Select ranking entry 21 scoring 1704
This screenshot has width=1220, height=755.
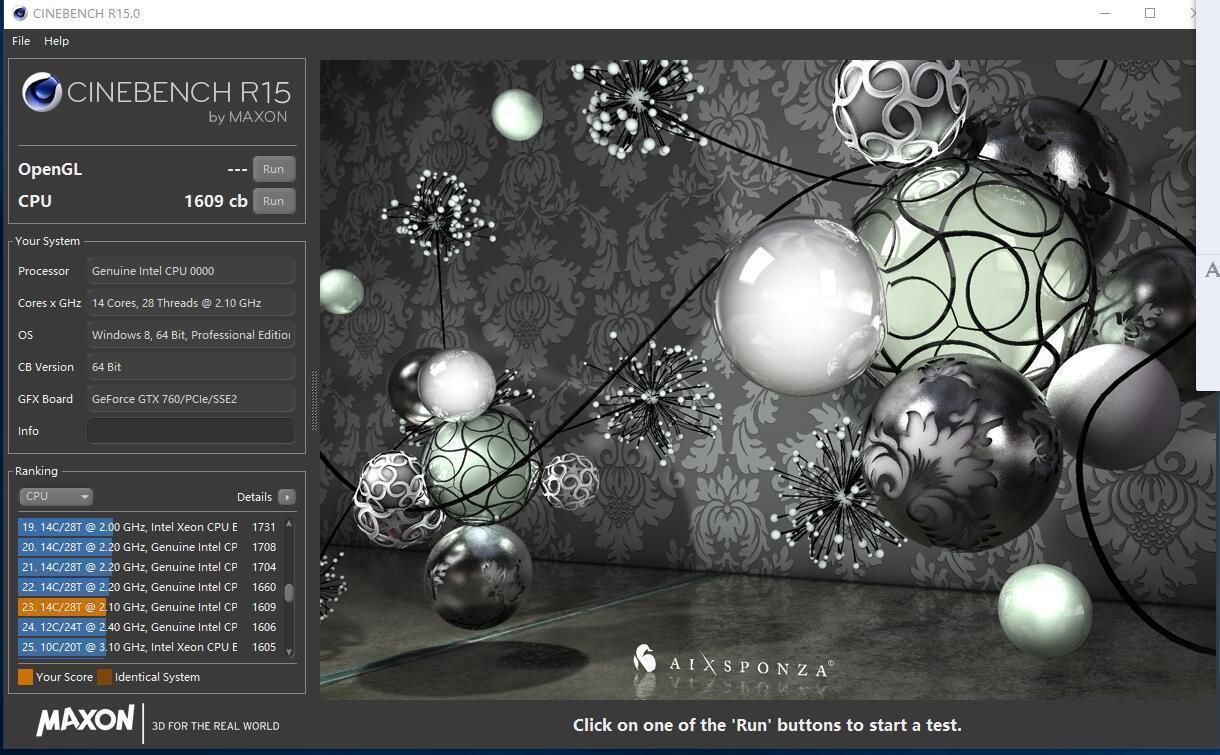point(148,567)
